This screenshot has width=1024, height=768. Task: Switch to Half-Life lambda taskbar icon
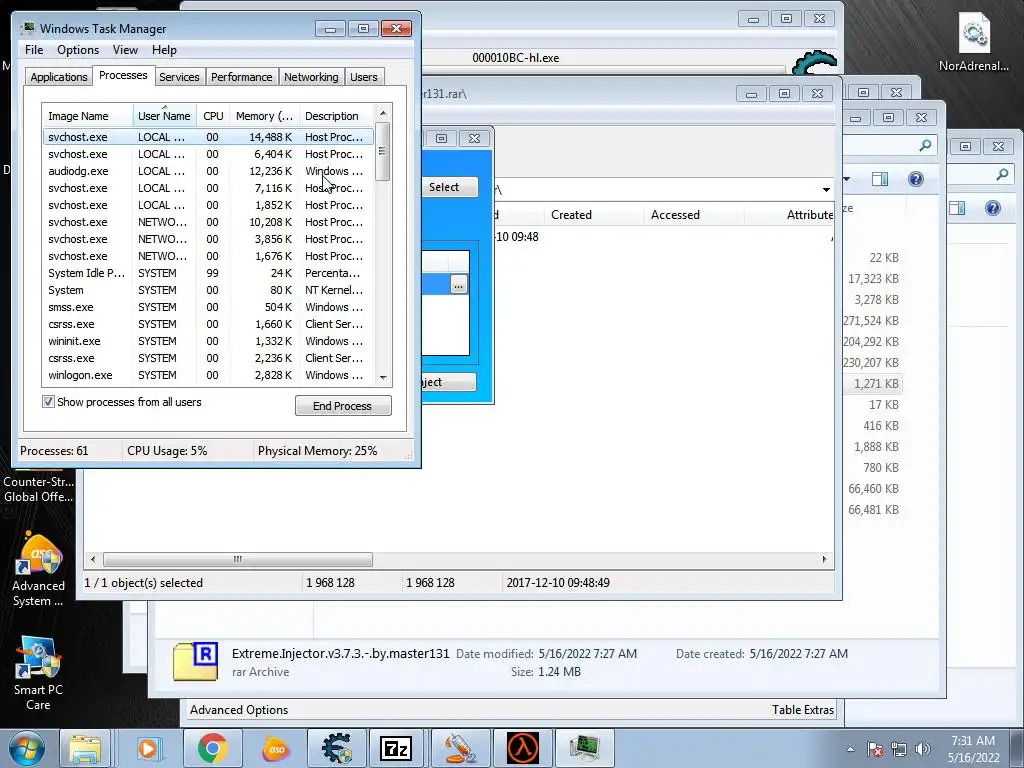522,748
